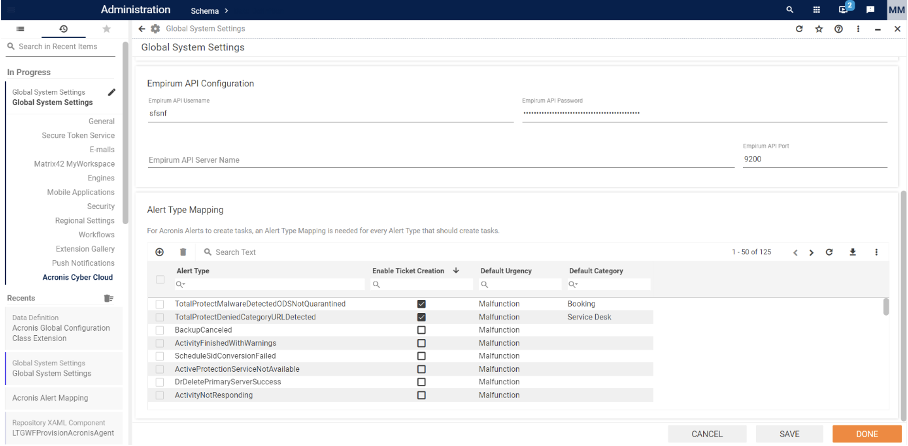The image size is (908, 446).
Task: Switch to favorites star tab
Action: [106, 28]
